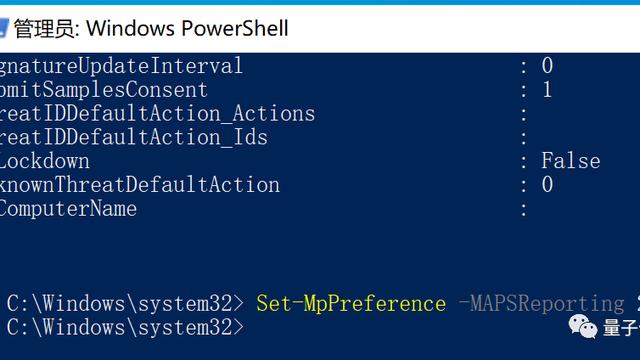Click the ComputerName property name

pos(68,209)
